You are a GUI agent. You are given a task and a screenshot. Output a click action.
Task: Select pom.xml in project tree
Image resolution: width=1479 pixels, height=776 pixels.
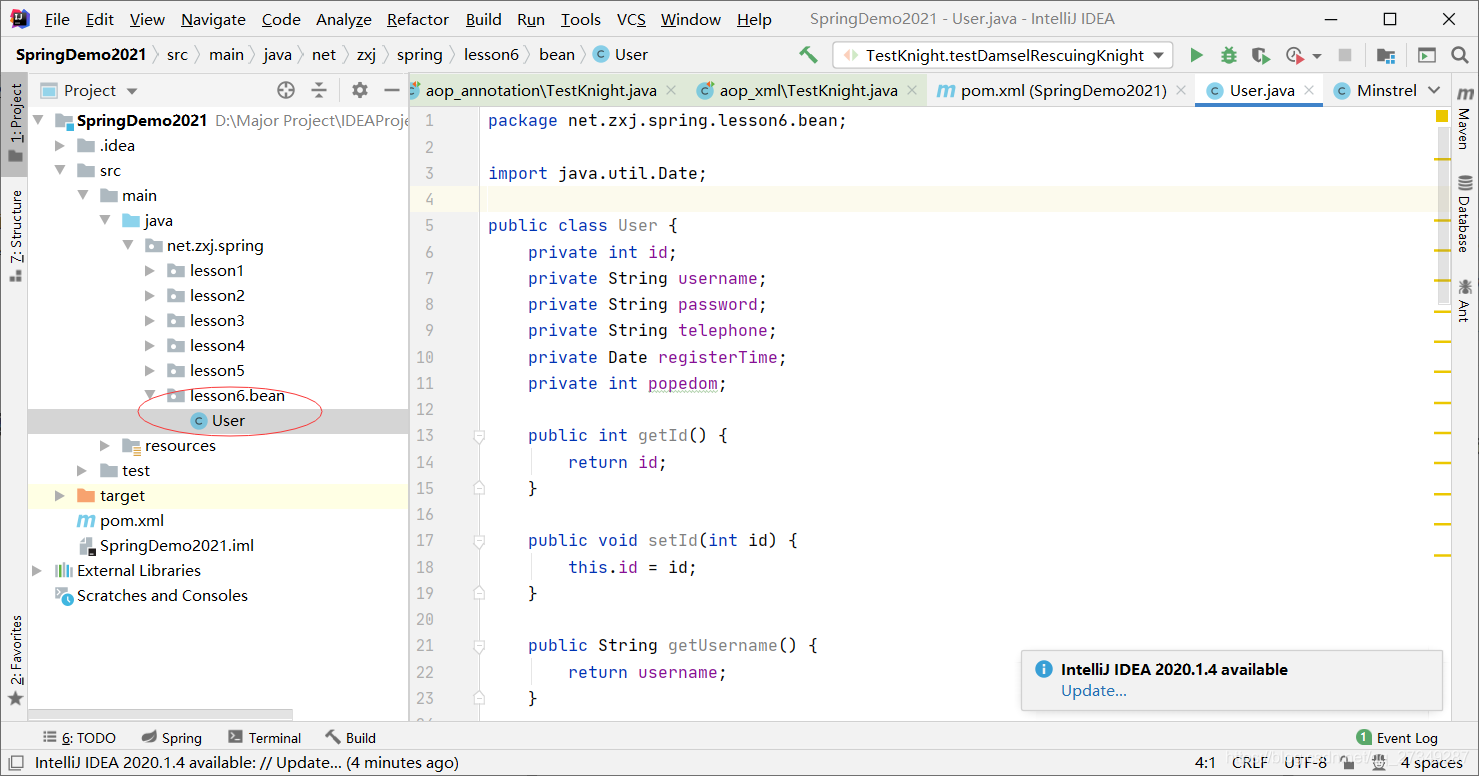(131, 520)
